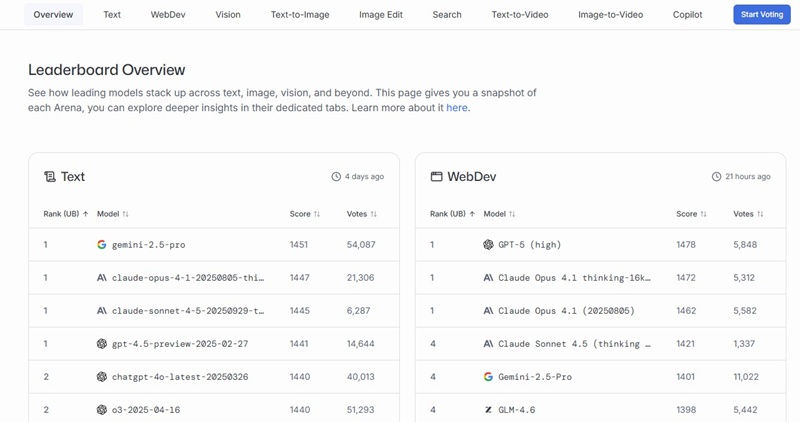Click the OpenAI icon beside o3-2025-04-16
Image resolution: width=800 pixels, height=422 pixels.
point(102,410)
